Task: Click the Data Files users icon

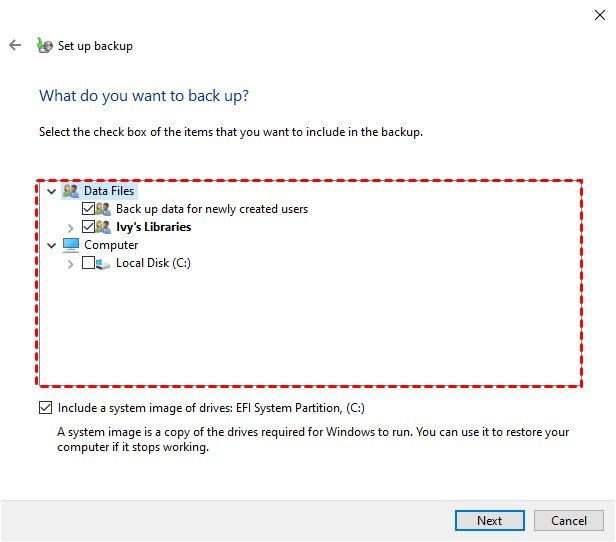Action: point(70,190)
